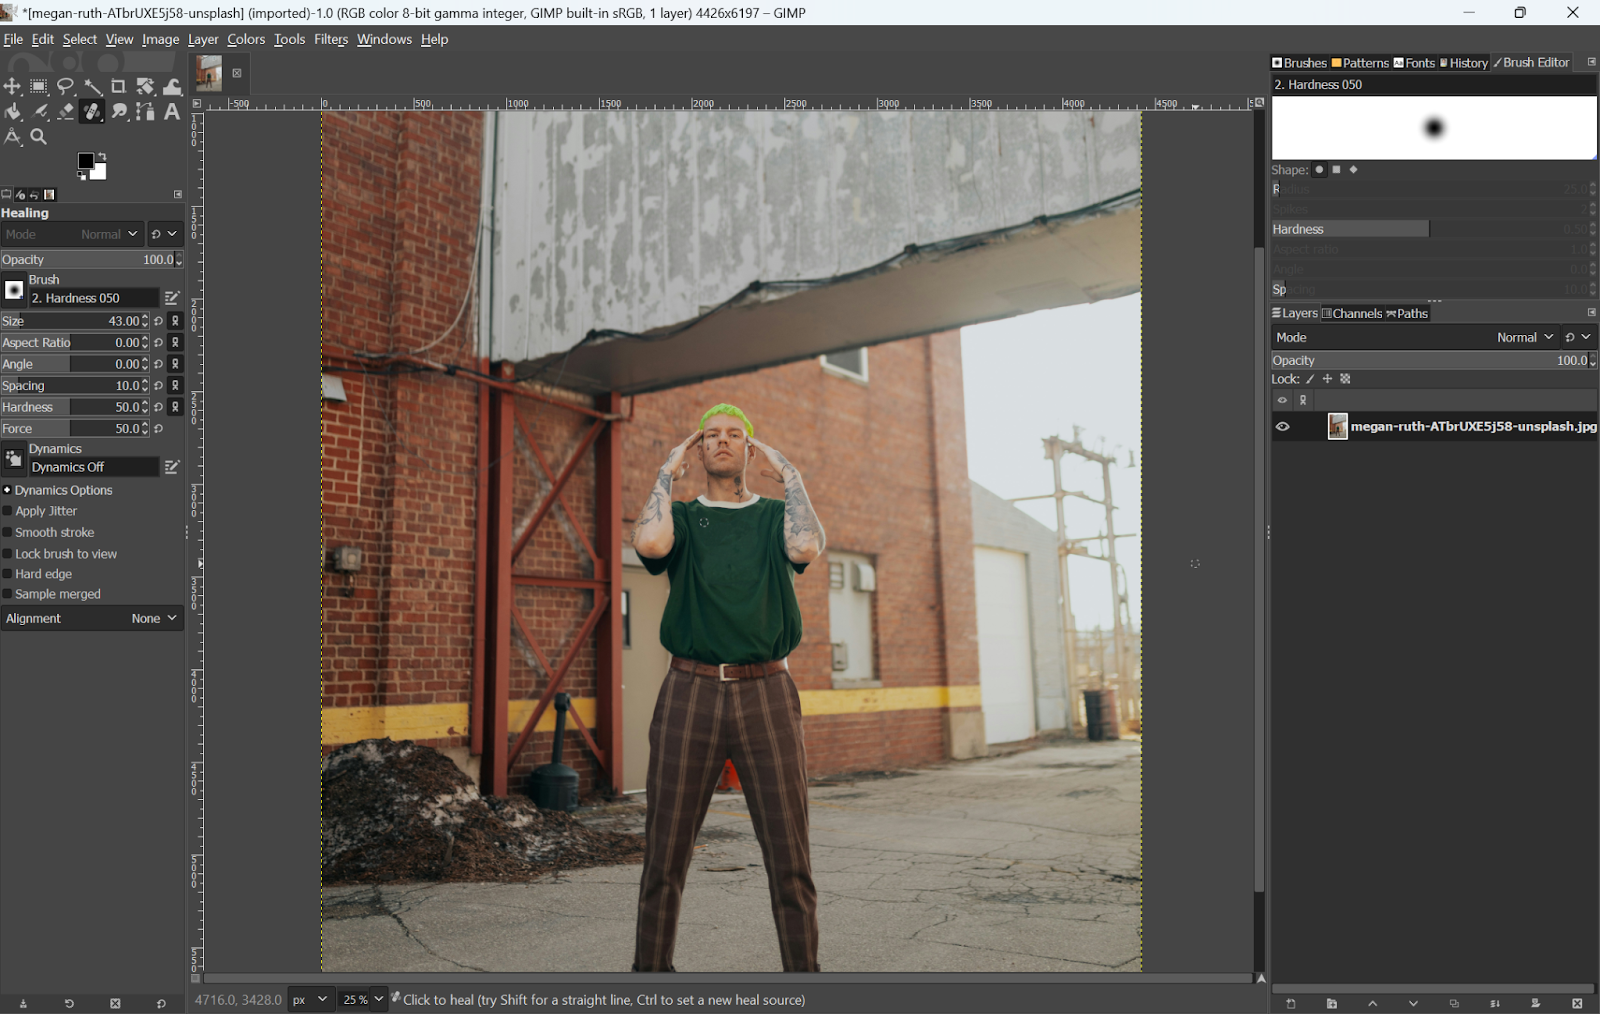Select the Ink pen tool
This screenshot has width=1600, height=1014.
pos(39,112)
